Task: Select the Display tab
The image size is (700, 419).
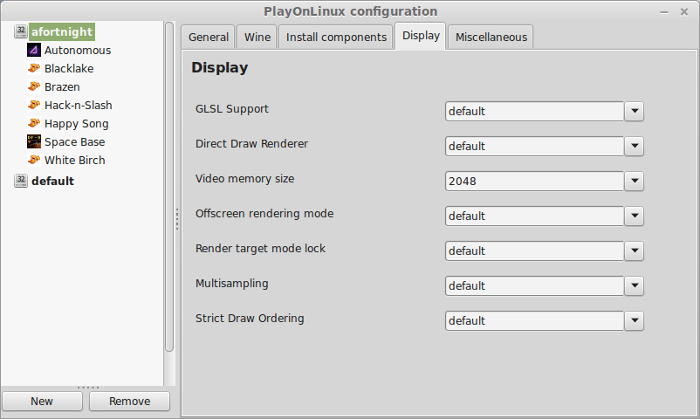Action: (x=421, y=36)
